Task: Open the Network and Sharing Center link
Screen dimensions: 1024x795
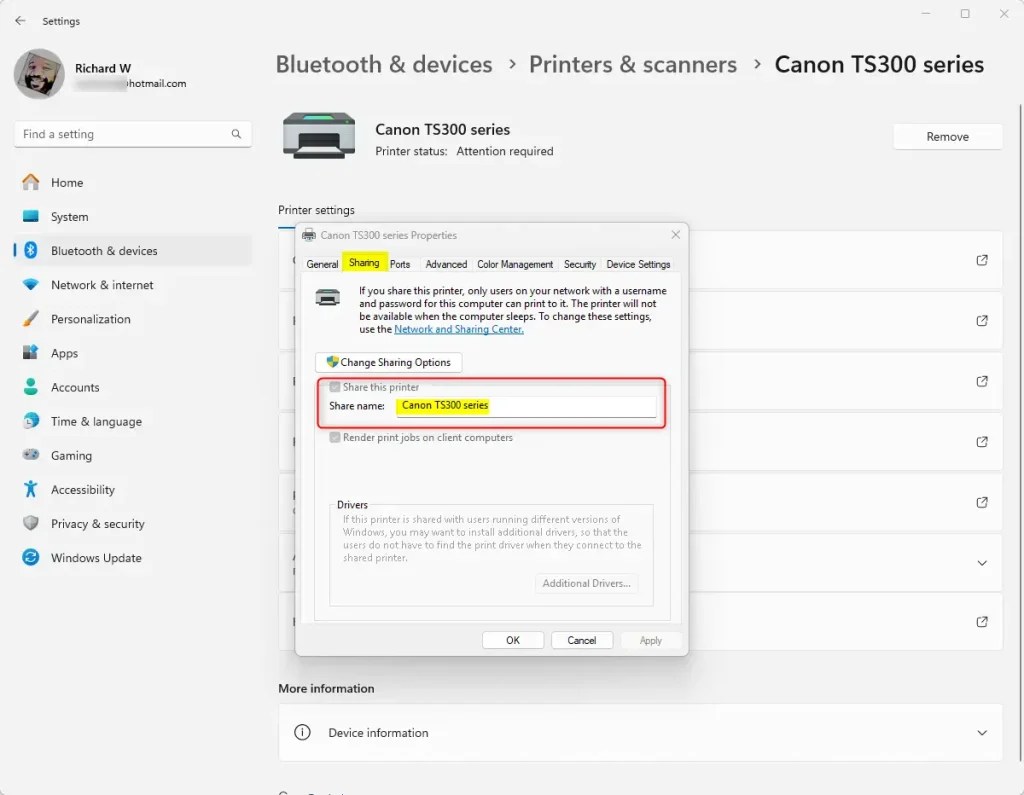Action: coord(458,329)
